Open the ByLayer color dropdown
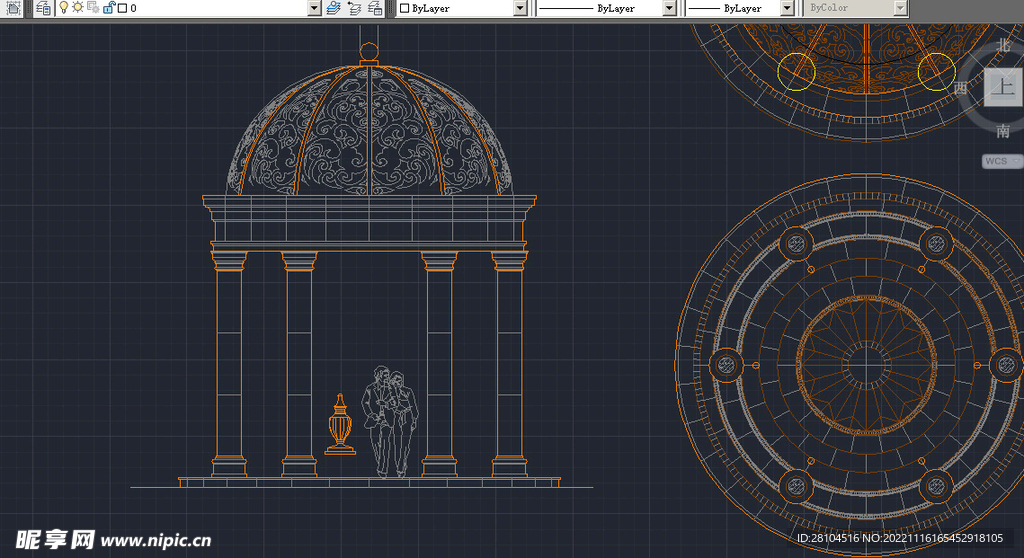Viewport: 1024px width, 558px height. tap(520, 8)
